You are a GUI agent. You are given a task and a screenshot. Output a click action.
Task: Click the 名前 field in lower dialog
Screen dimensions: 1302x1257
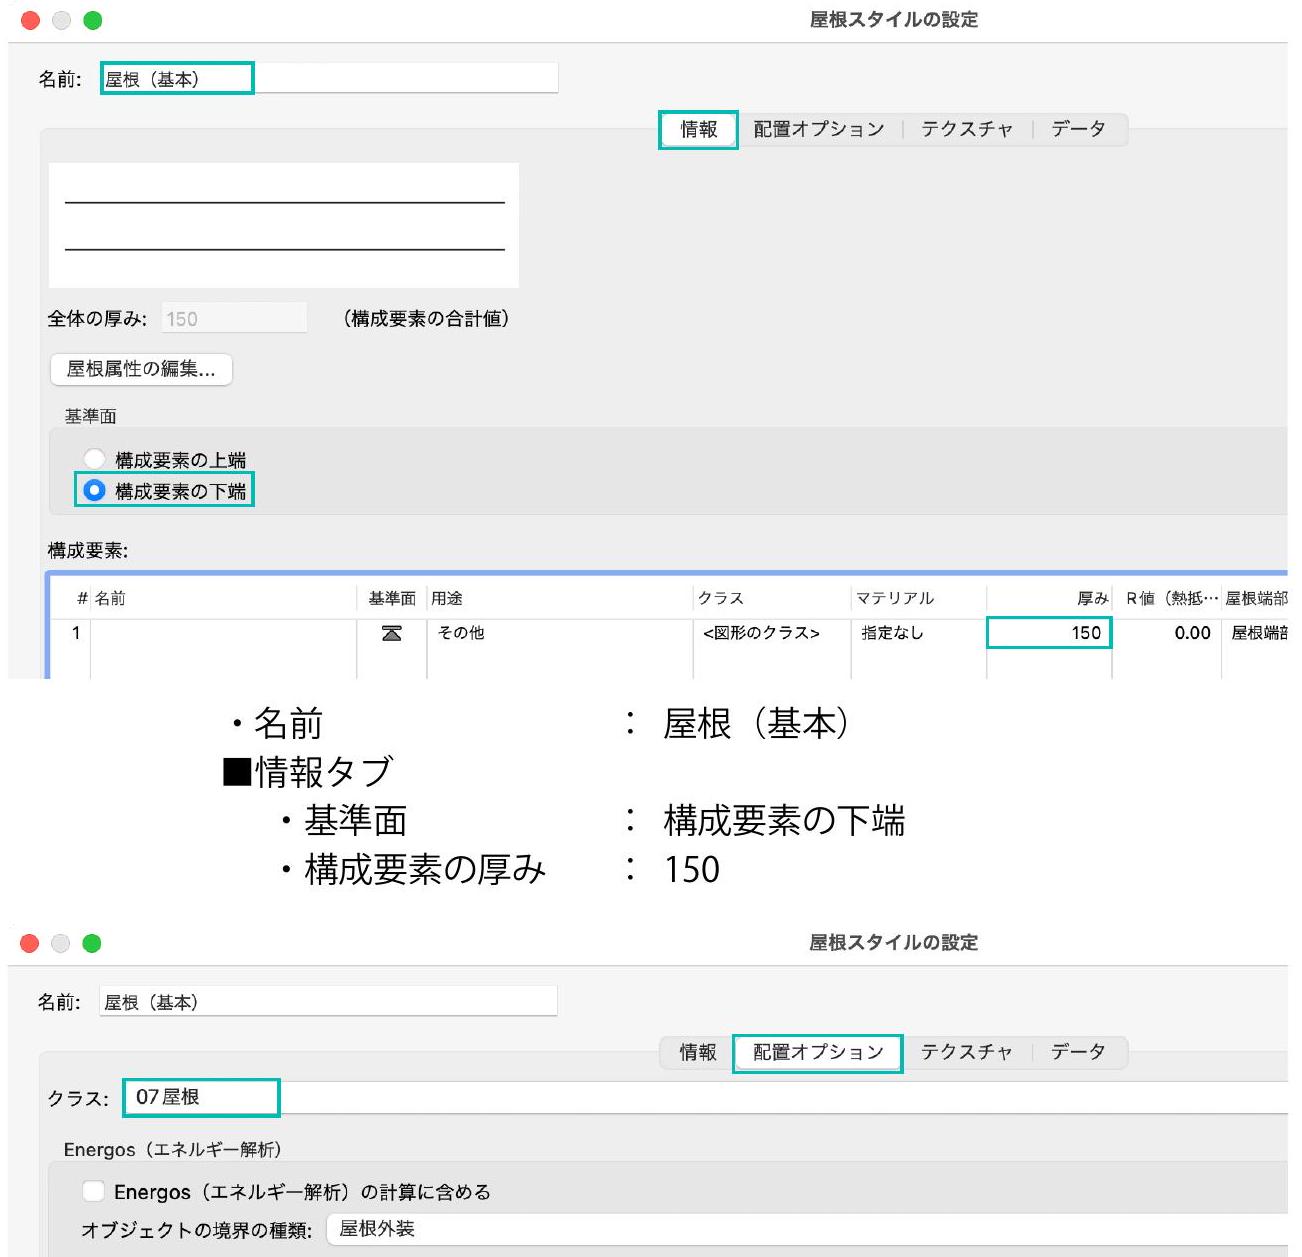(x=328, y=1001)
